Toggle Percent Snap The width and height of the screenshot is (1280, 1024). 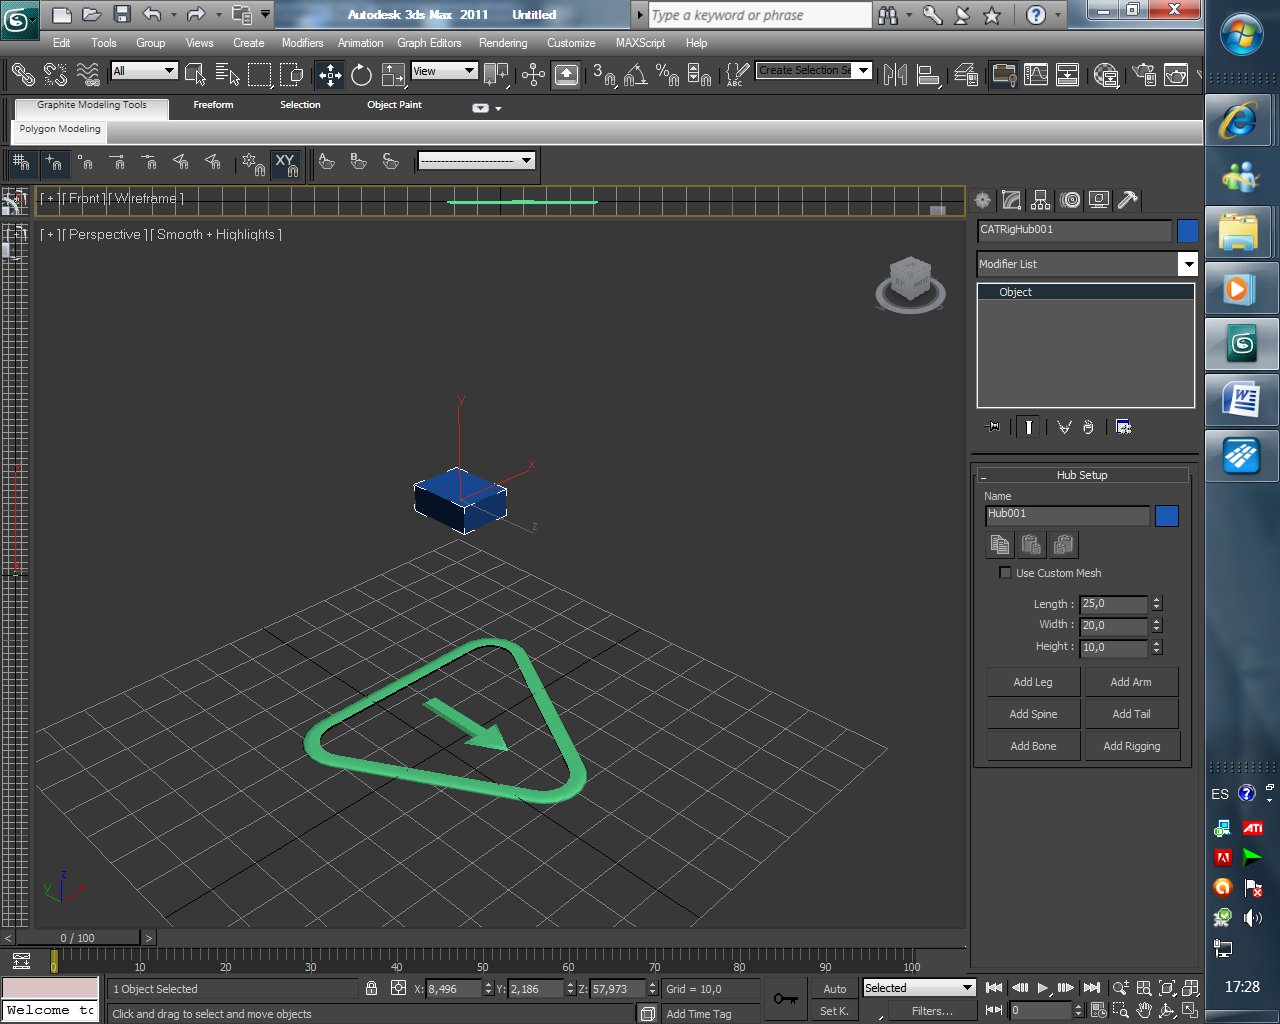pyautogui.click(x=667, y=75)
